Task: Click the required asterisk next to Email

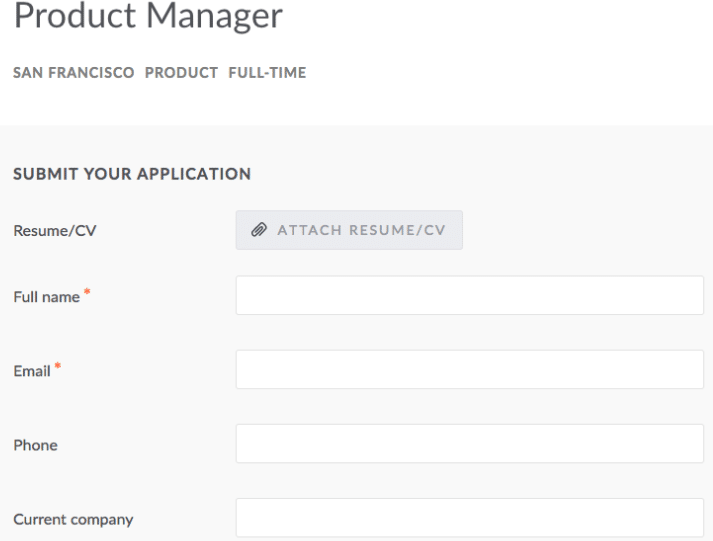Action: point(58,366)
